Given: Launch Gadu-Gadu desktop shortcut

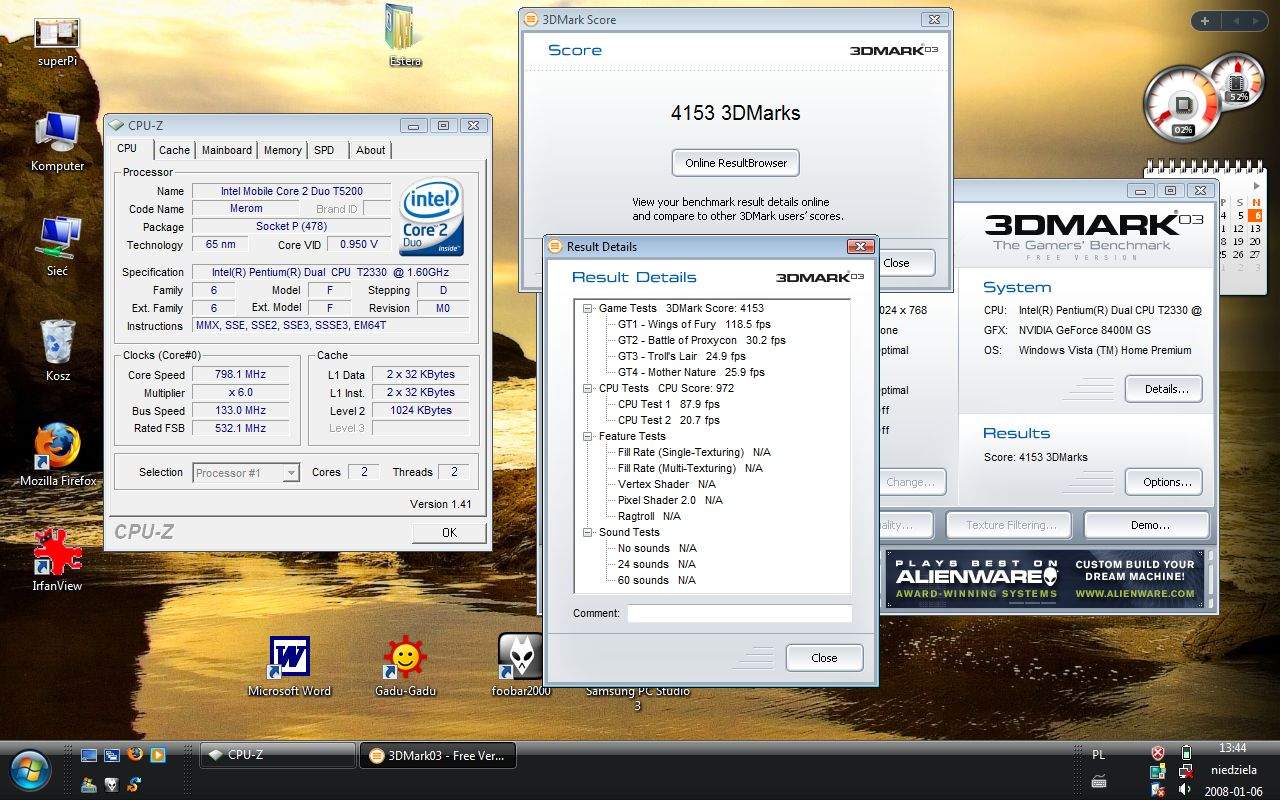Looking at the screenshot, I should pos(405,665).
